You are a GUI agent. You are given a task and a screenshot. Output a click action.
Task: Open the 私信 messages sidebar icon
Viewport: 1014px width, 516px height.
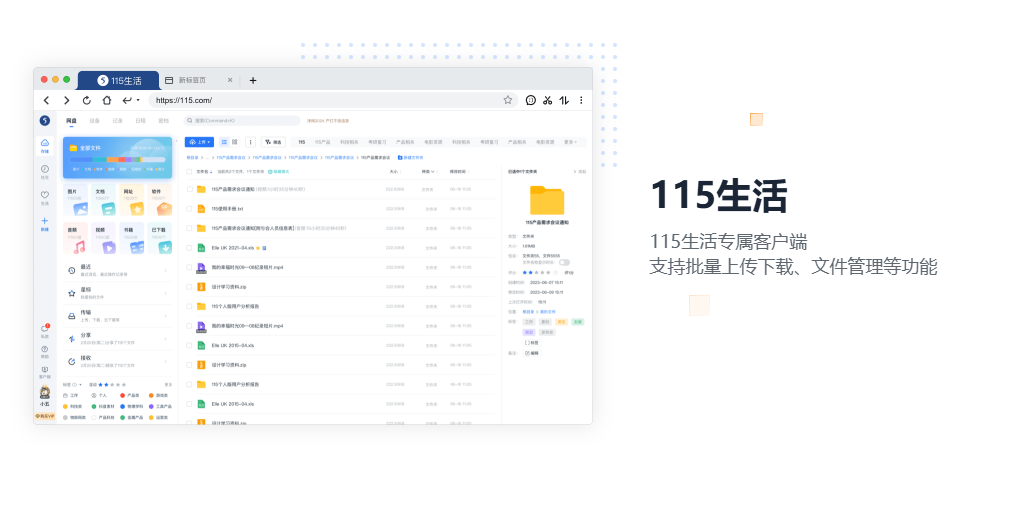(x=45, y=331)
